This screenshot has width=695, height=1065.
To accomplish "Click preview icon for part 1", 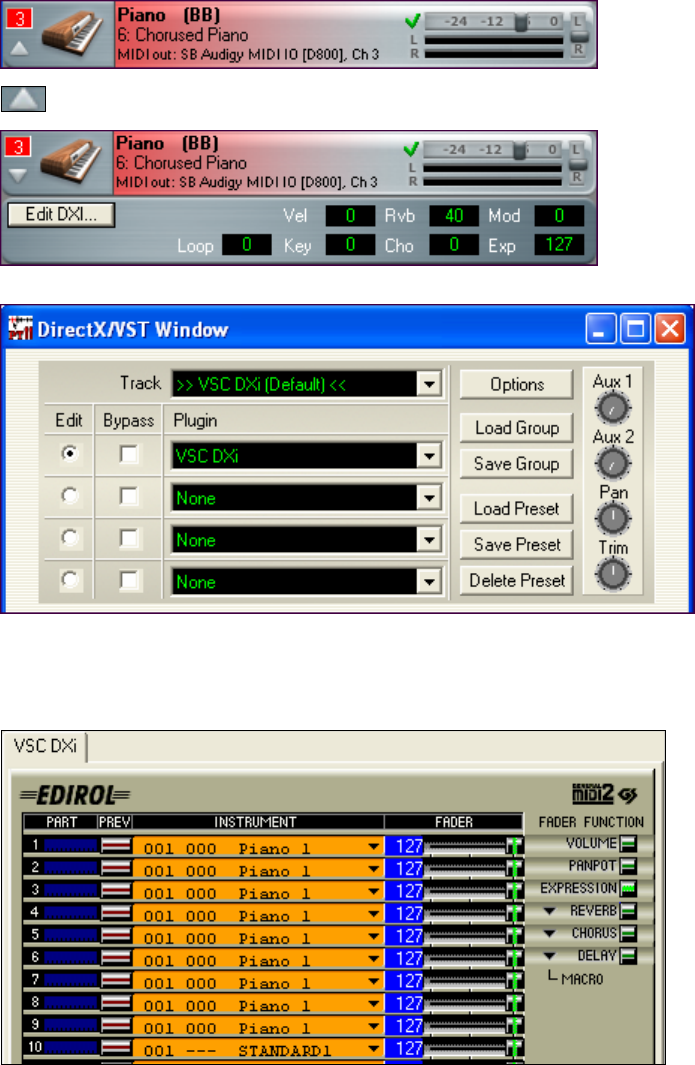I will pos(116,846).
